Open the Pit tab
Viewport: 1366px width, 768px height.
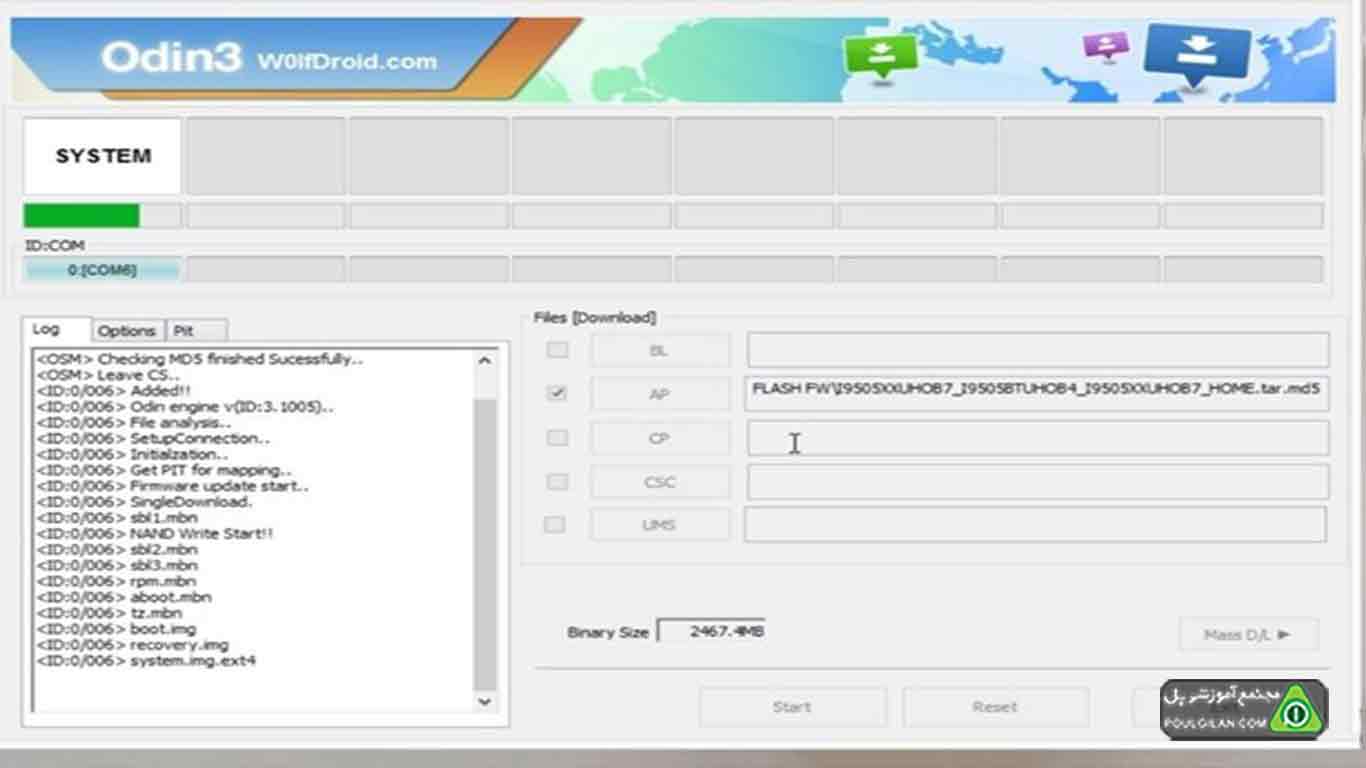[x=197, y=330]
